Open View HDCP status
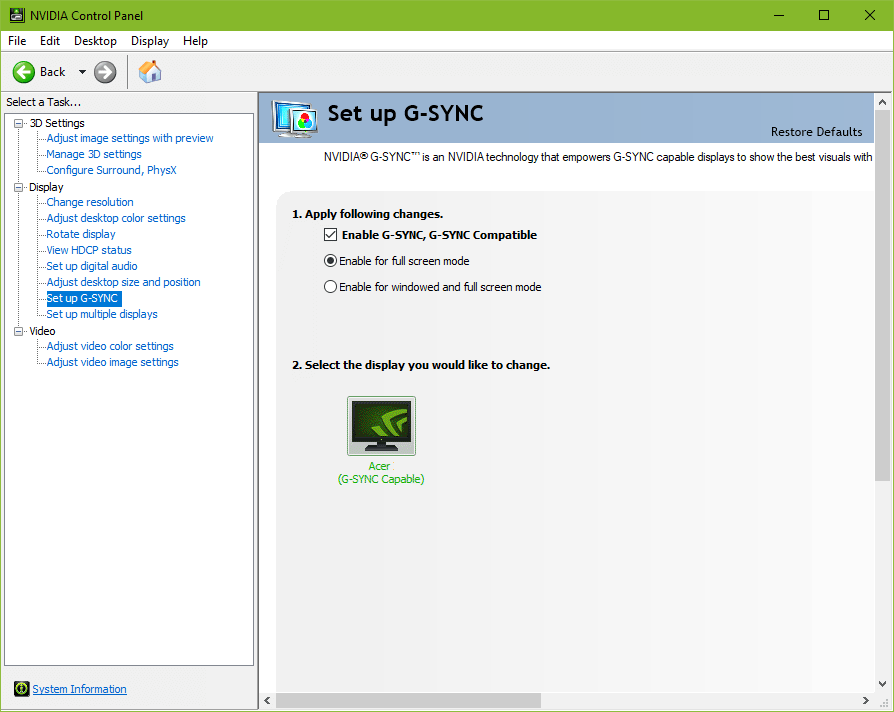Screen dimensions: 894x712 [89, 250]
